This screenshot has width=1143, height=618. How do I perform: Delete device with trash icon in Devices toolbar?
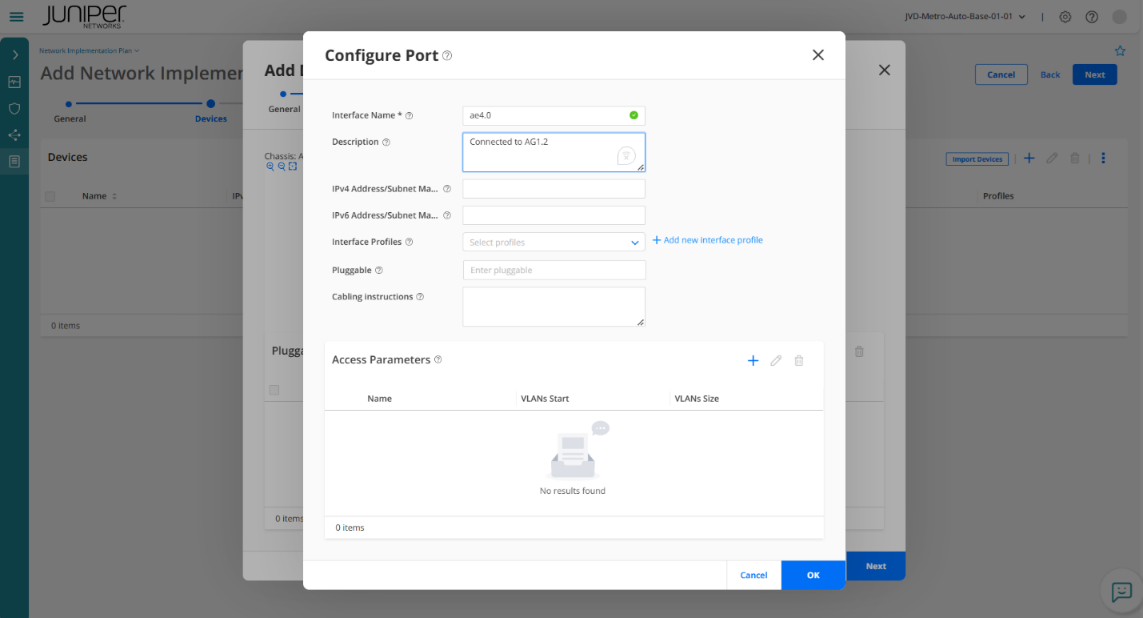pyautogui.click(x=1074, y=158)
